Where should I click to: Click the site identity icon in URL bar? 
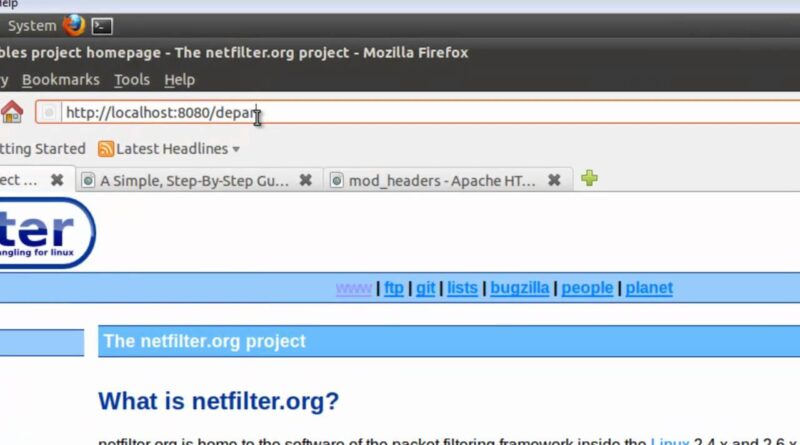click(49, 112)
